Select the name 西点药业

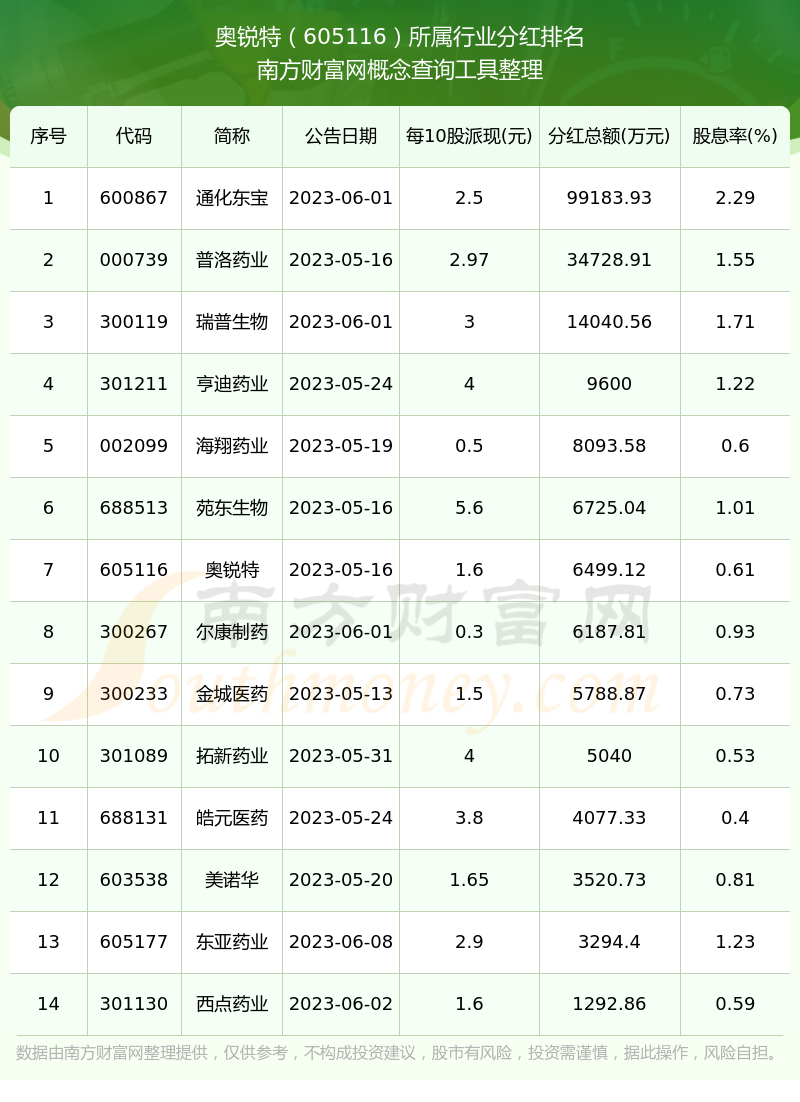click(x=232, y=1004)
